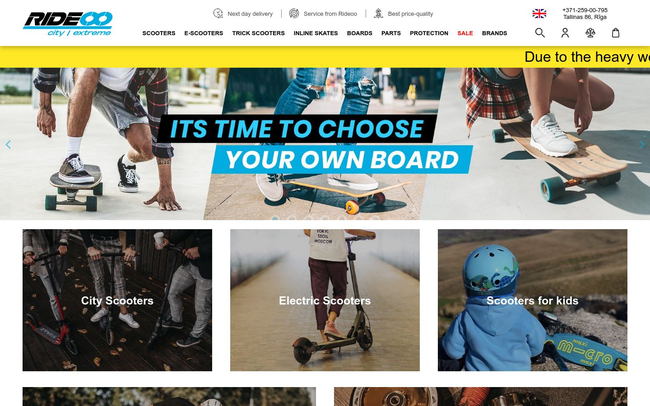The height and width of the screenshot is (406, 650).
Task: Go to next banner slide arrow
Action: coord(642,144)
